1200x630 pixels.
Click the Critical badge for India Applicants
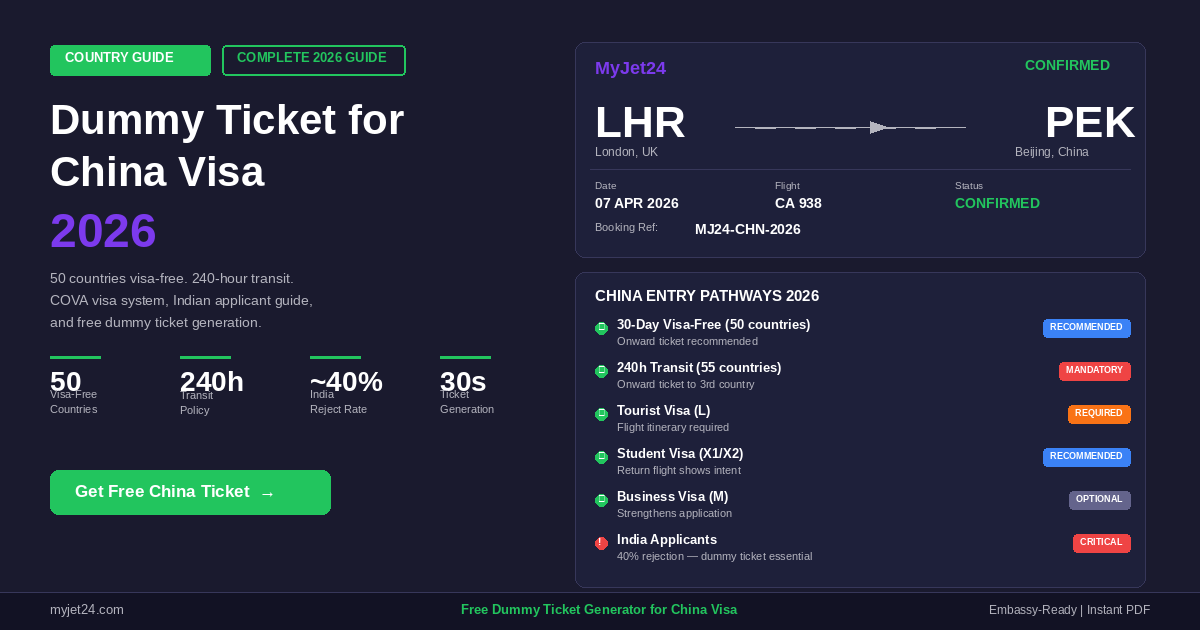coord(1101,543)
